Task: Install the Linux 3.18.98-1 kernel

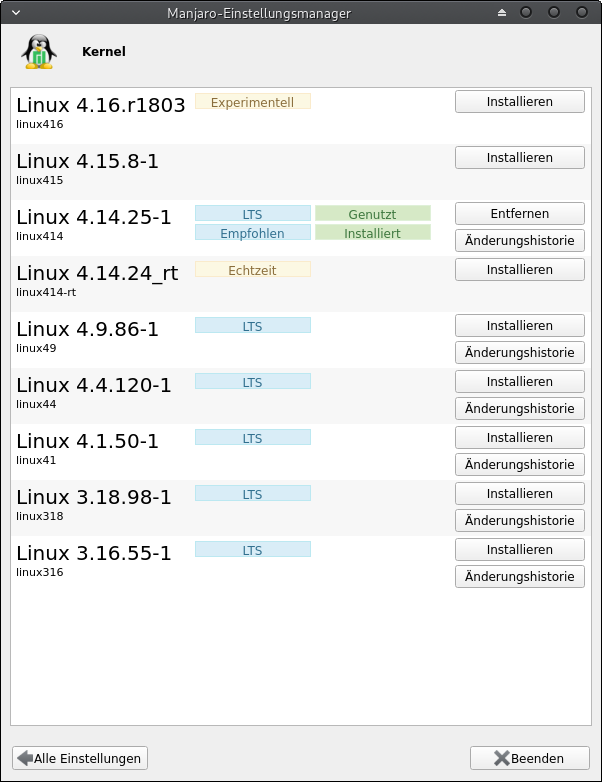Action: coord(519,494)
